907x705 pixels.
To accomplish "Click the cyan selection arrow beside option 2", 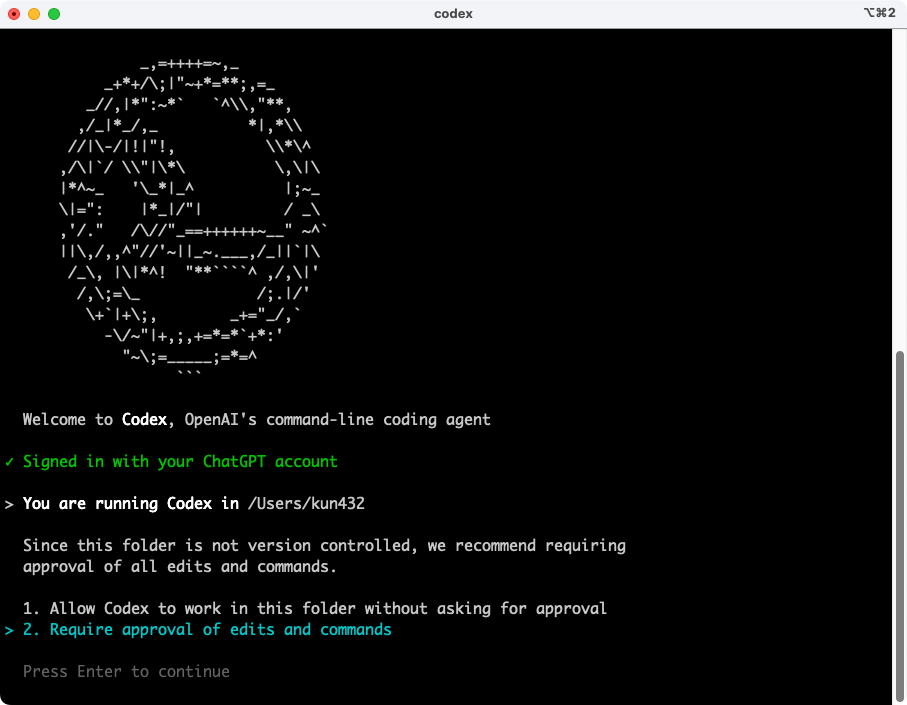I will coord(9,630).
